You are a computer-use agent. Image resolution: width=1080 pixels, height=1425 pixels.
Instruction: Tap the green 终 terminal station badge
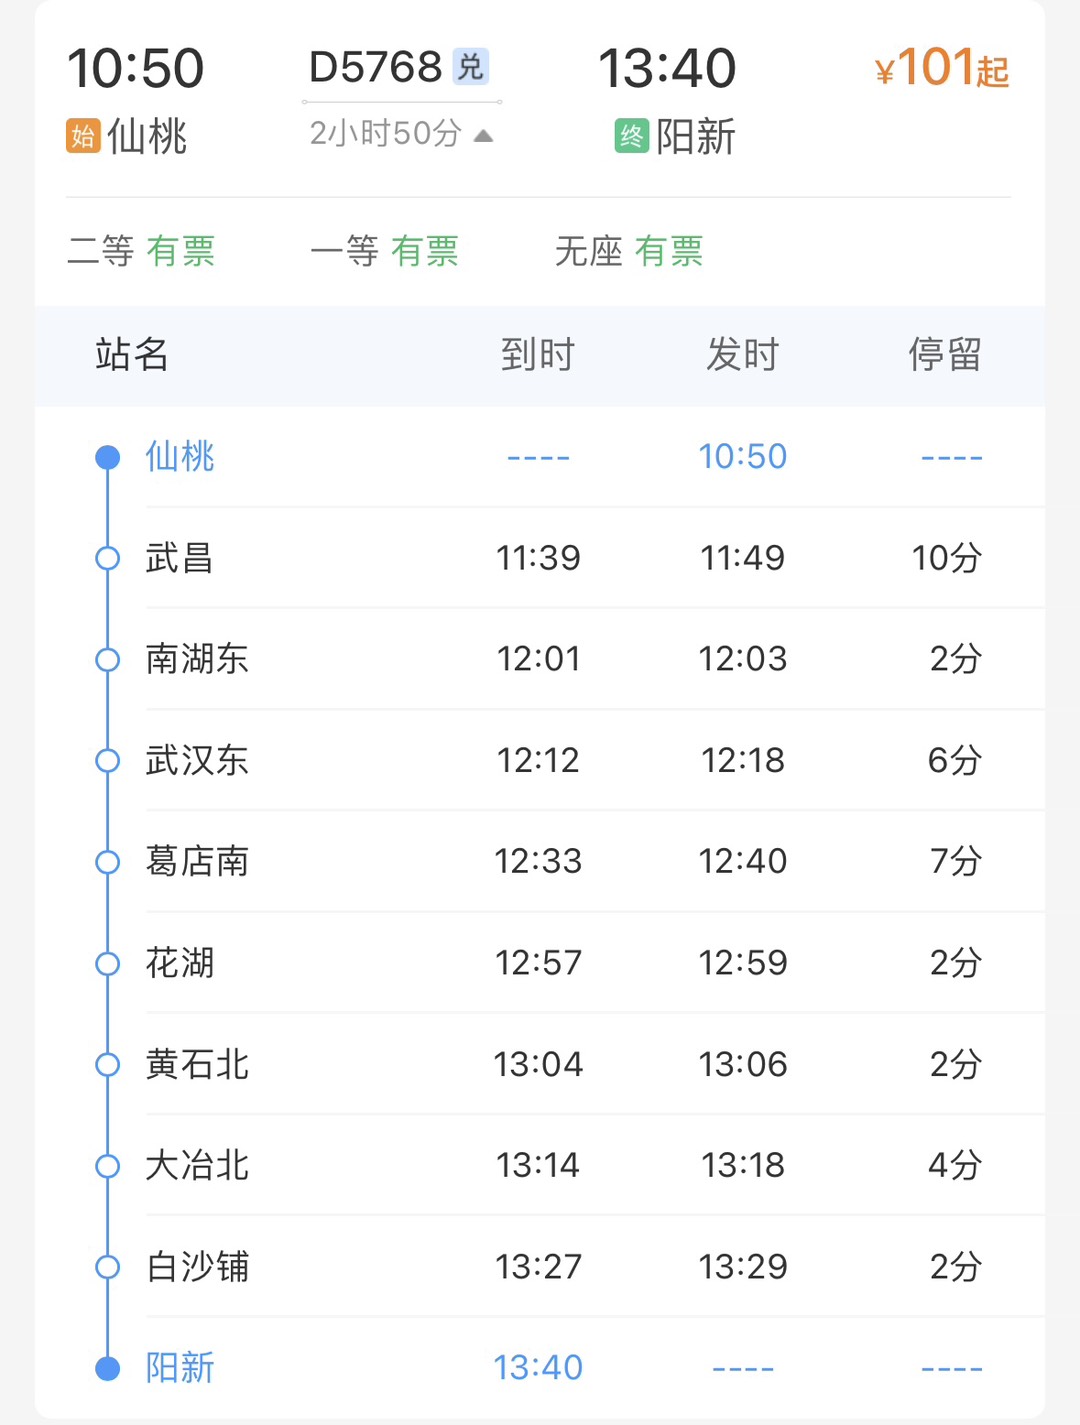[x=631, y=135]
